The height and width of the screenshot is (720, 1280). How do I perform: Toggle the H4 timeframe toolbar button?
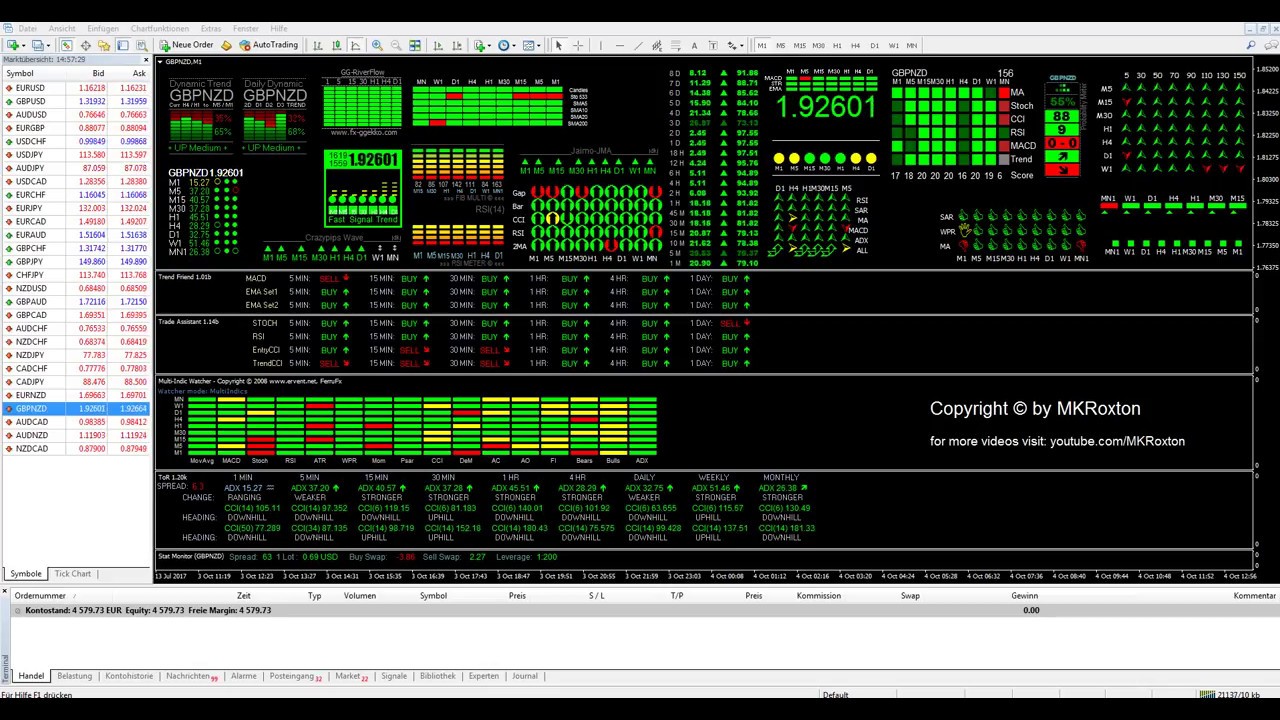point(855,45)
